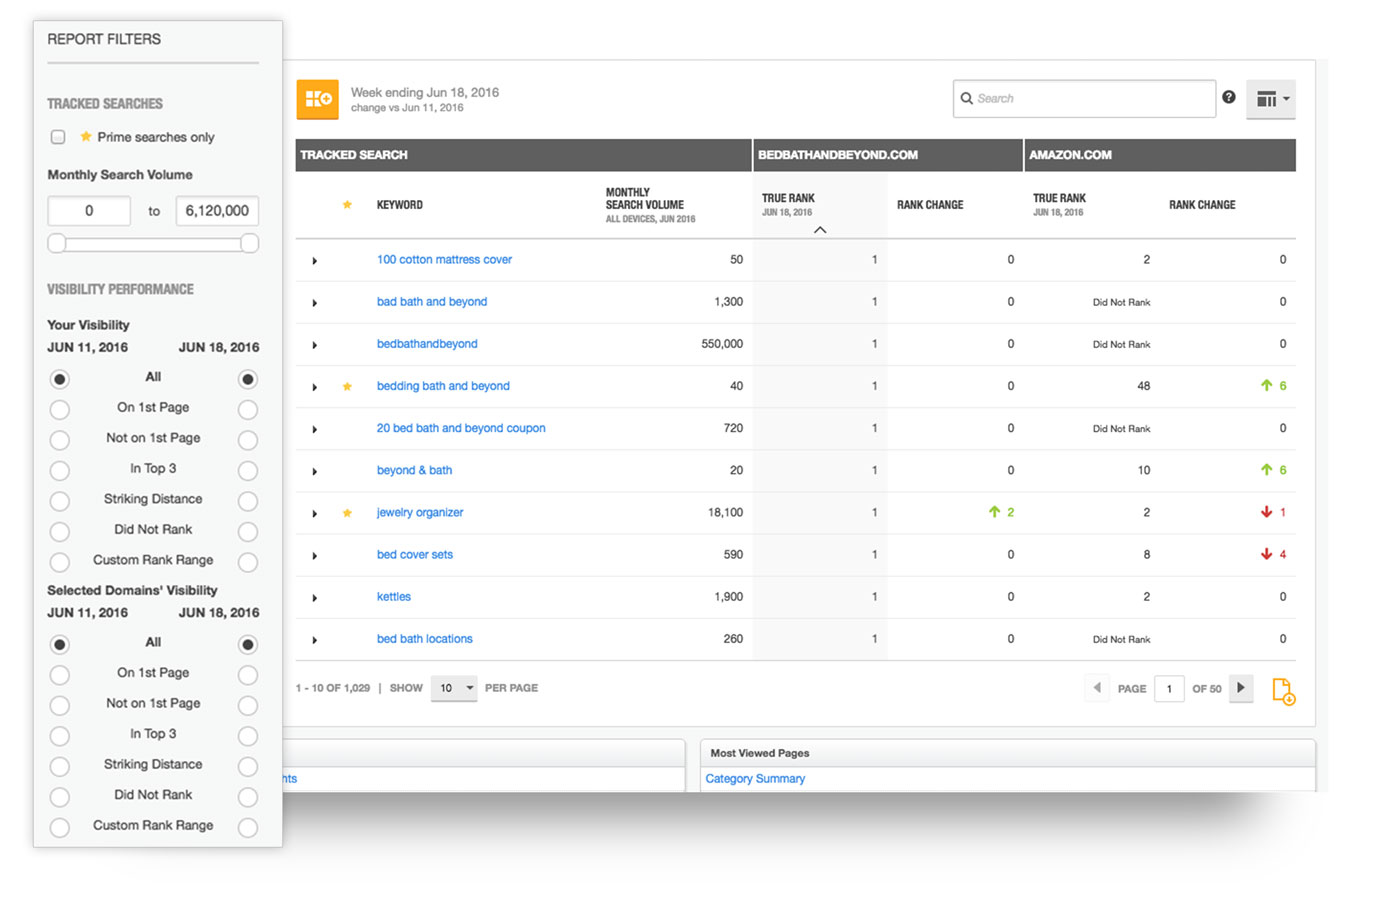Select Selected Domains' Custom Rank Range for Jun 11
The width and height of the screenshot is (1400, 913).
(60, 828)
